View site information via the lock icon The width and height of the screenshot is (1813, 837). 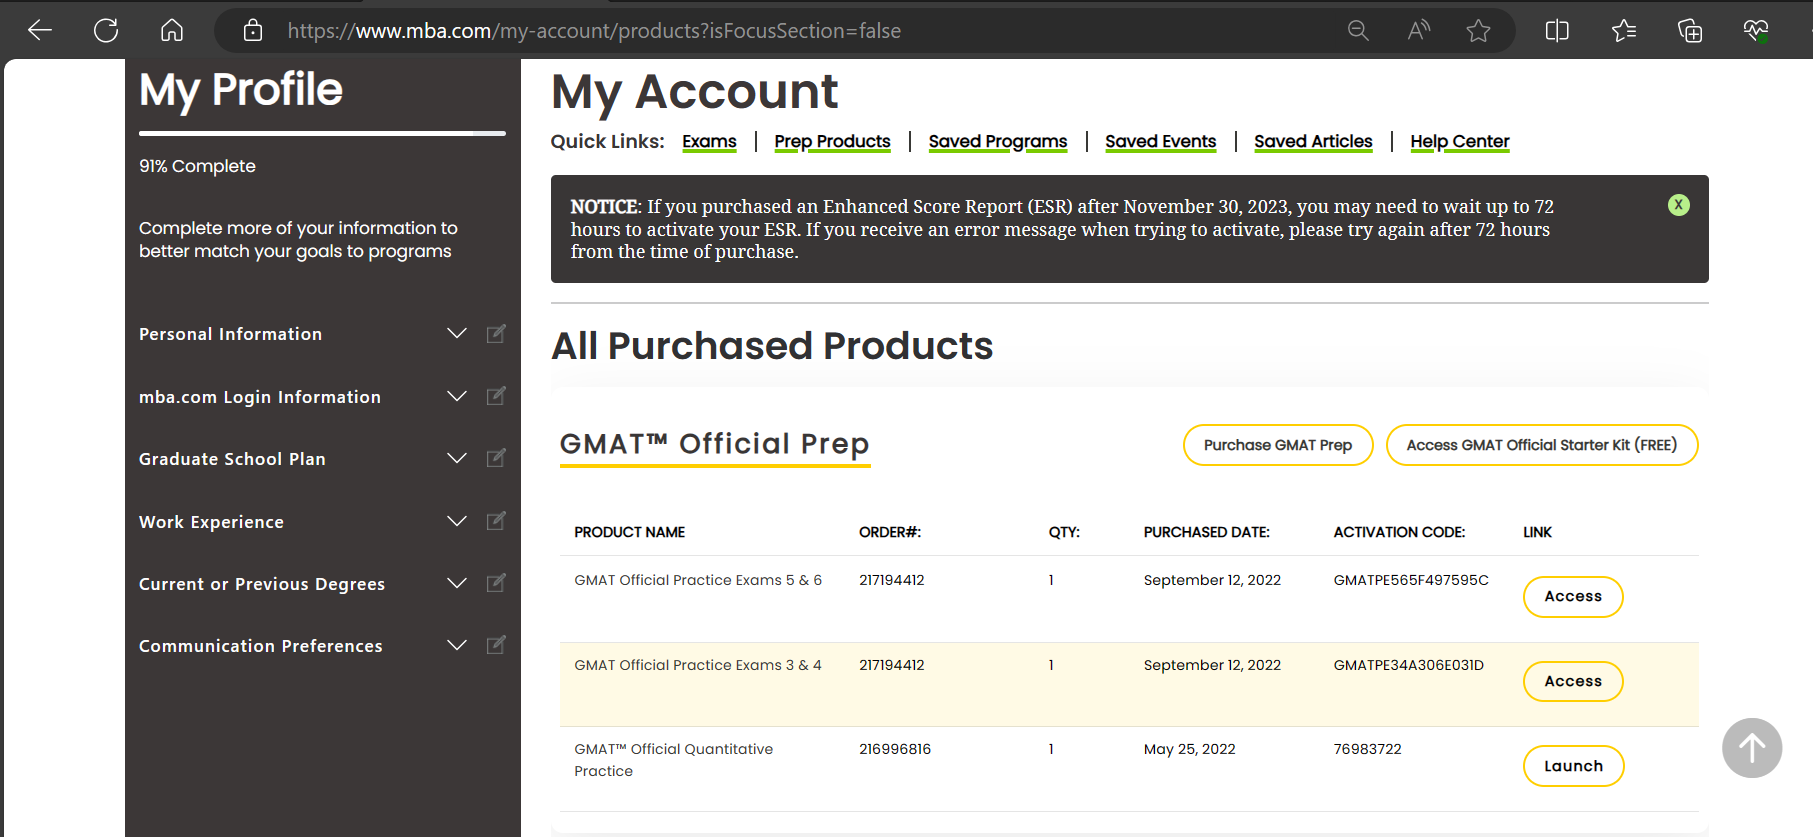[253, 31]
